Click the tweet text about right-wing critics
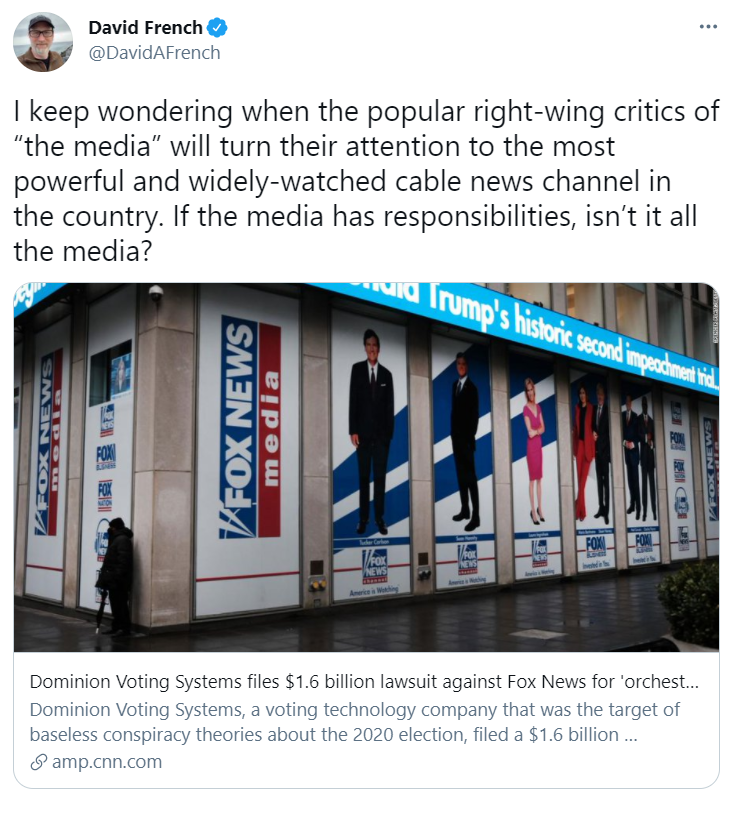 click(x=366, y=181)
